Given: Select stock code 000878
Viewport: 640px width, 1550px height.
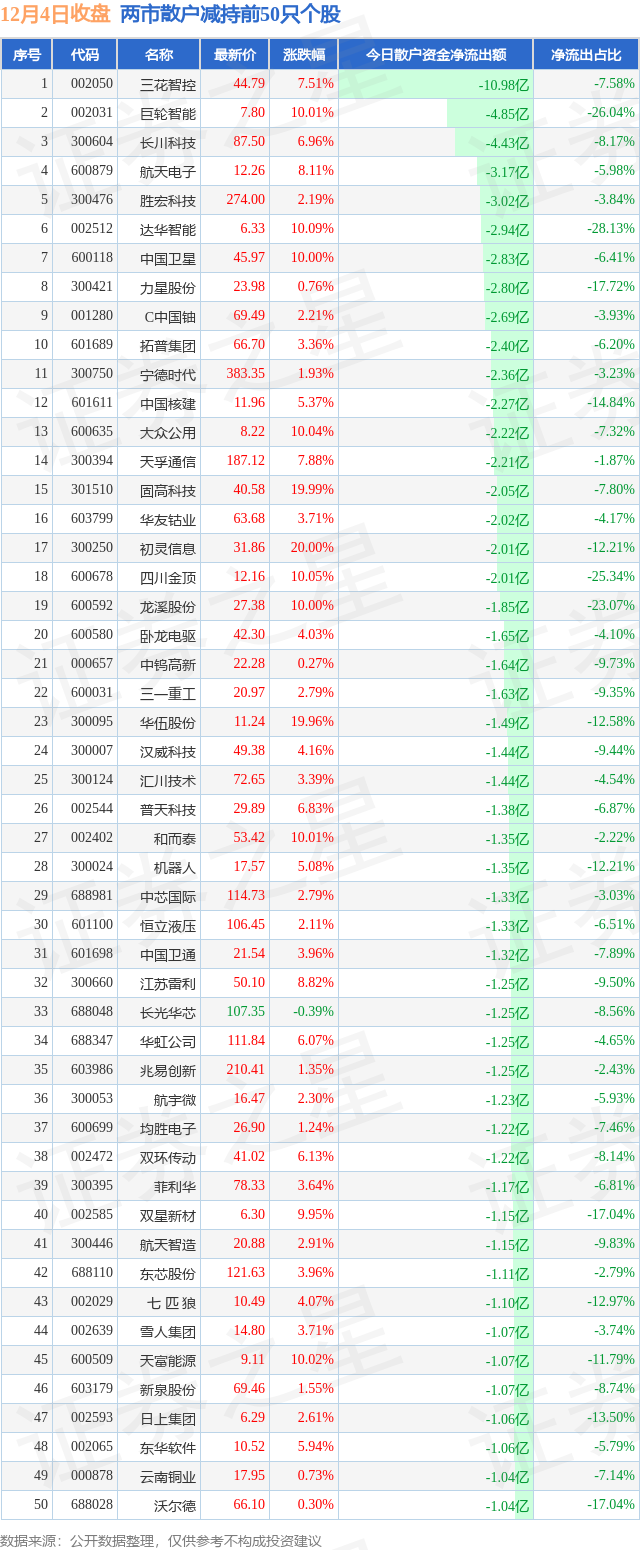Looking at the screenshot, I should [x=92, y=1476].
